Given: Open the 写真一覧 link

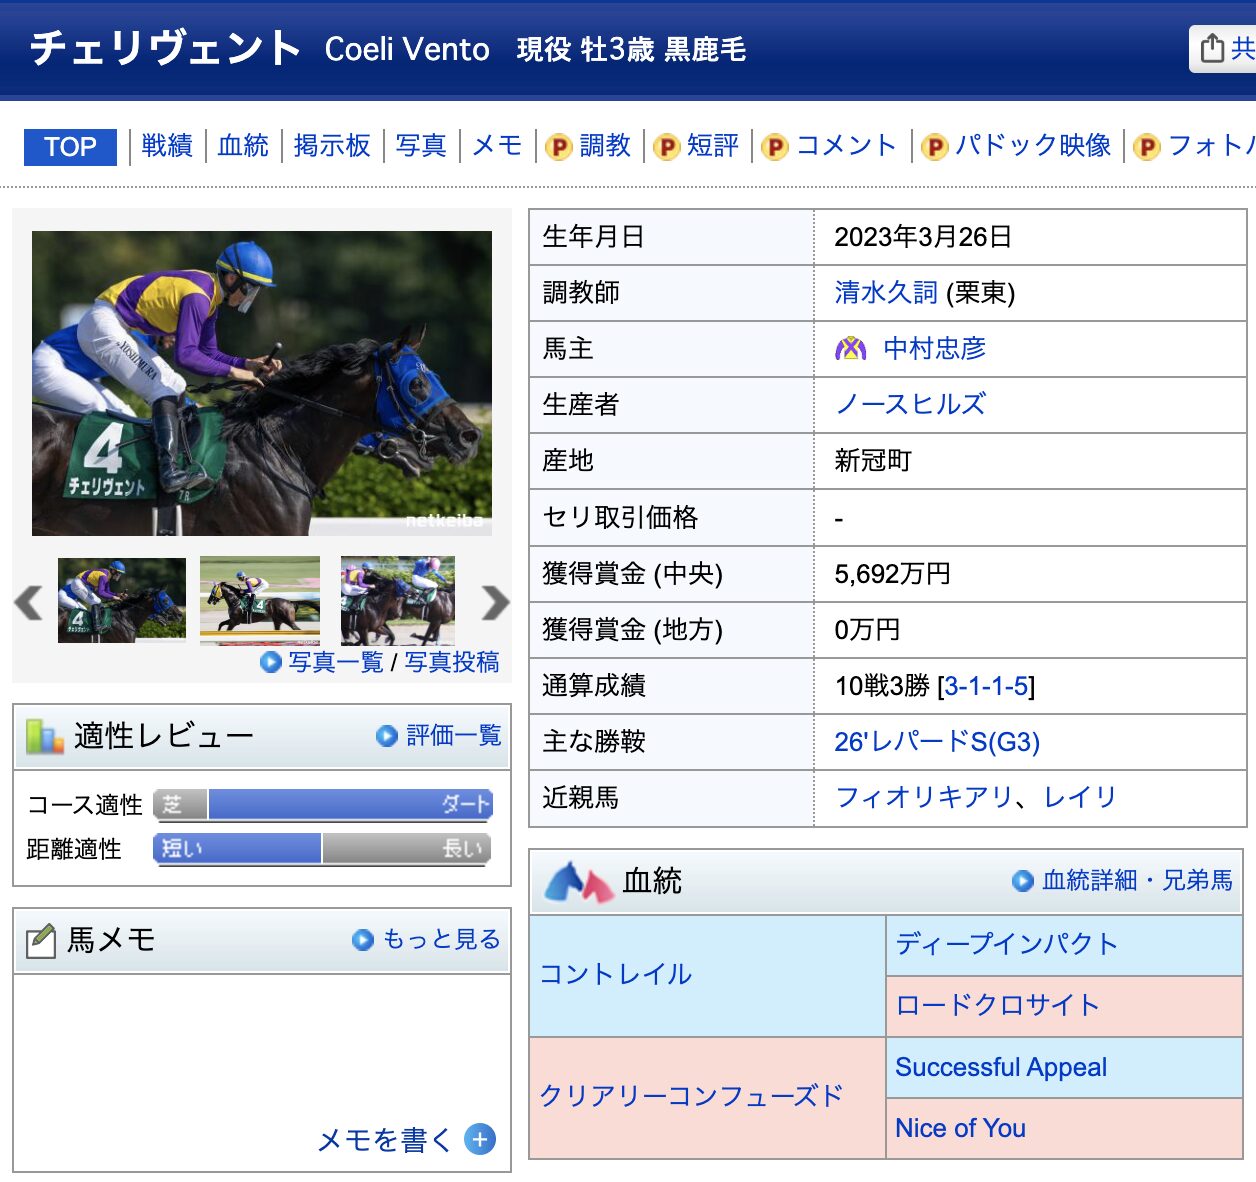Looking at the screenshot, I should pos(336,662).
